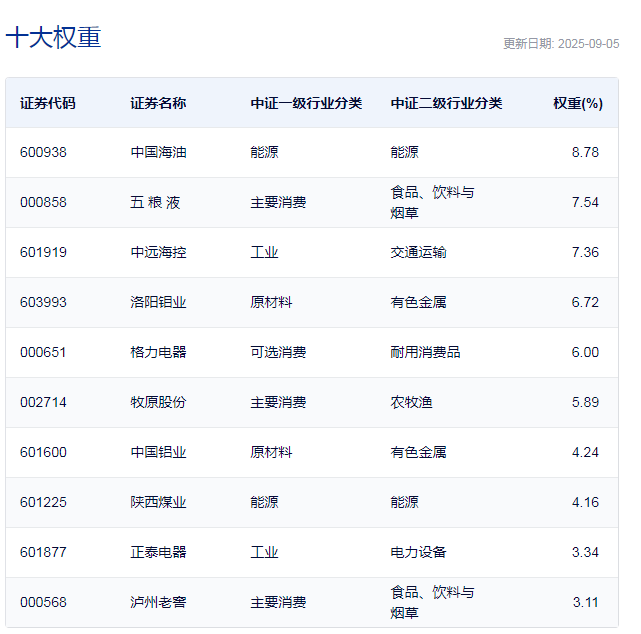641x634 pixels.
Task: Click weight value 3.11
Action: click(585, 603)
